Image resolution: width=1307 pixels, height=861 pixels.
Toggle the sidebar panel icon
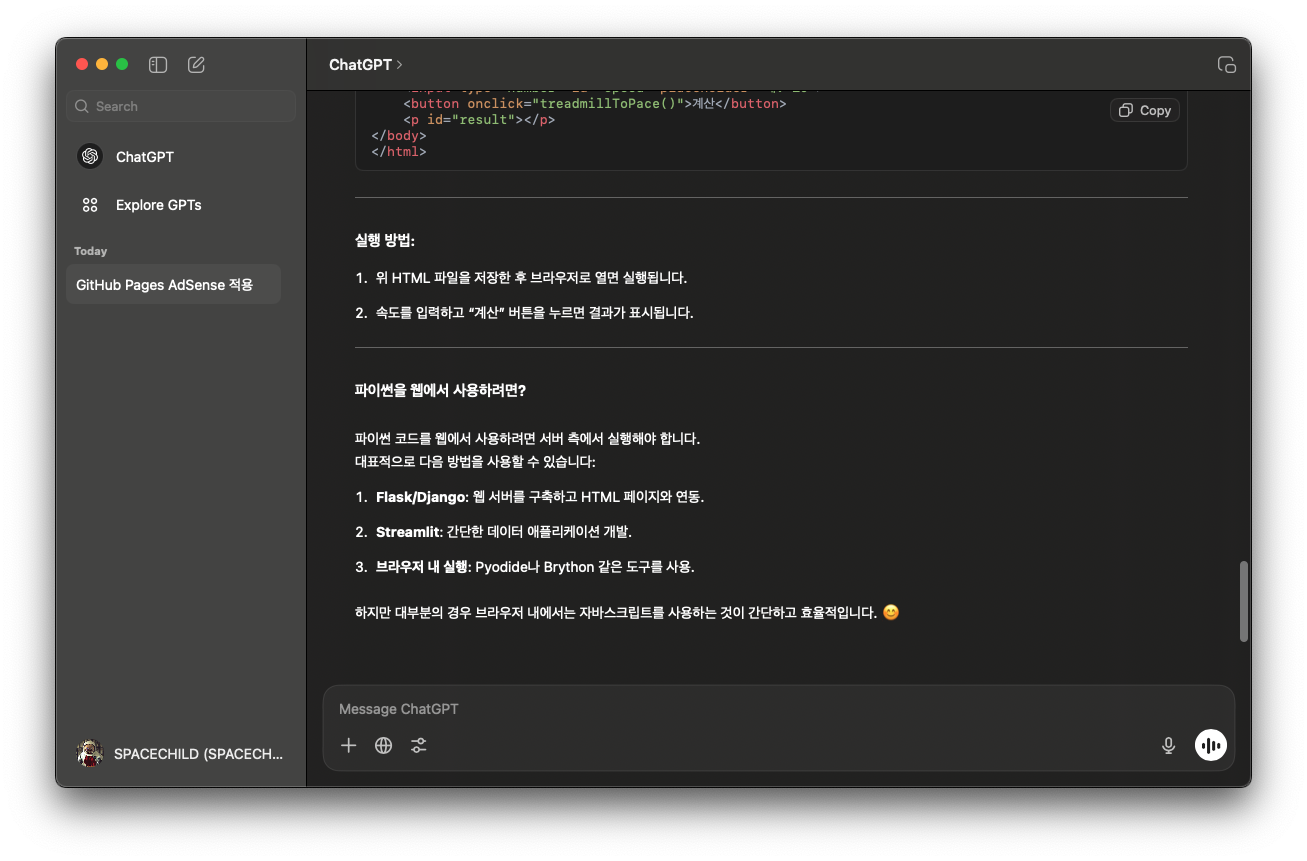coord(157,64)
